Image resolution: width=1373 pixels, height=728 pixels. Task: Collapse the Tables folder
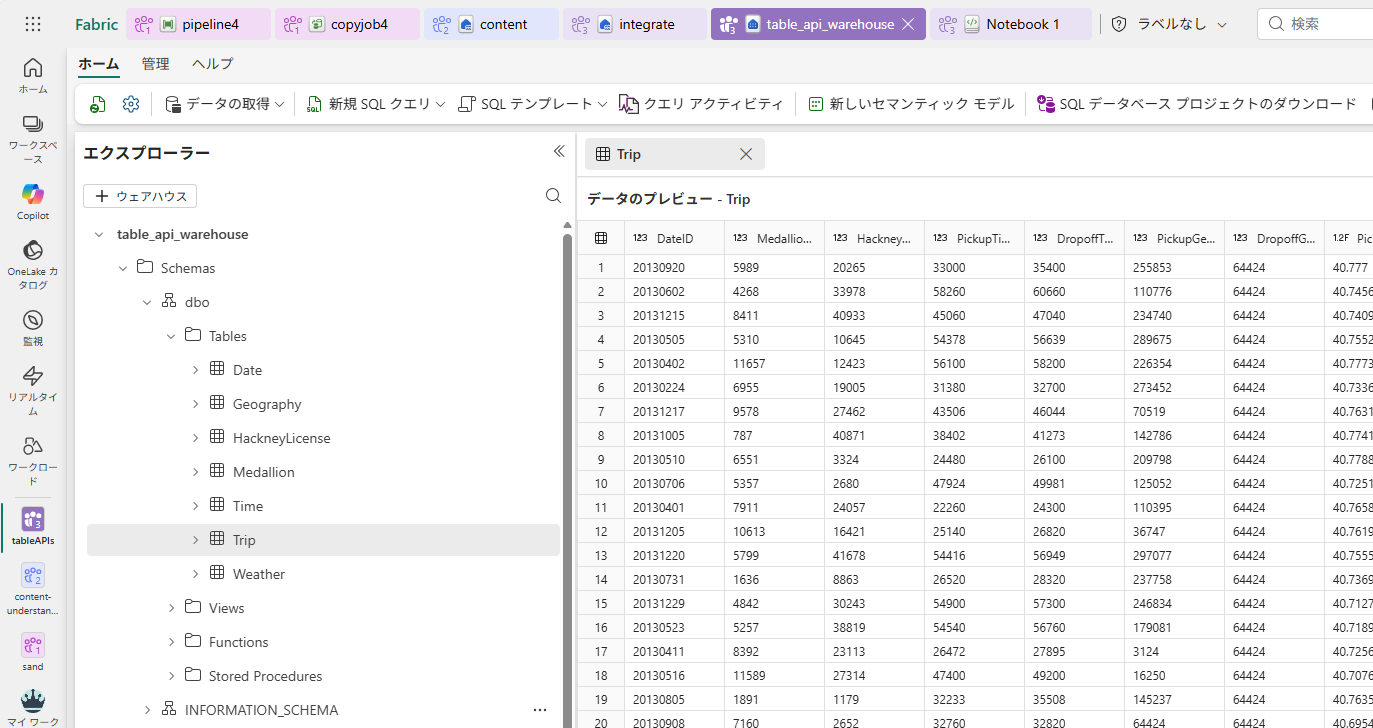(x=170, y=336)
